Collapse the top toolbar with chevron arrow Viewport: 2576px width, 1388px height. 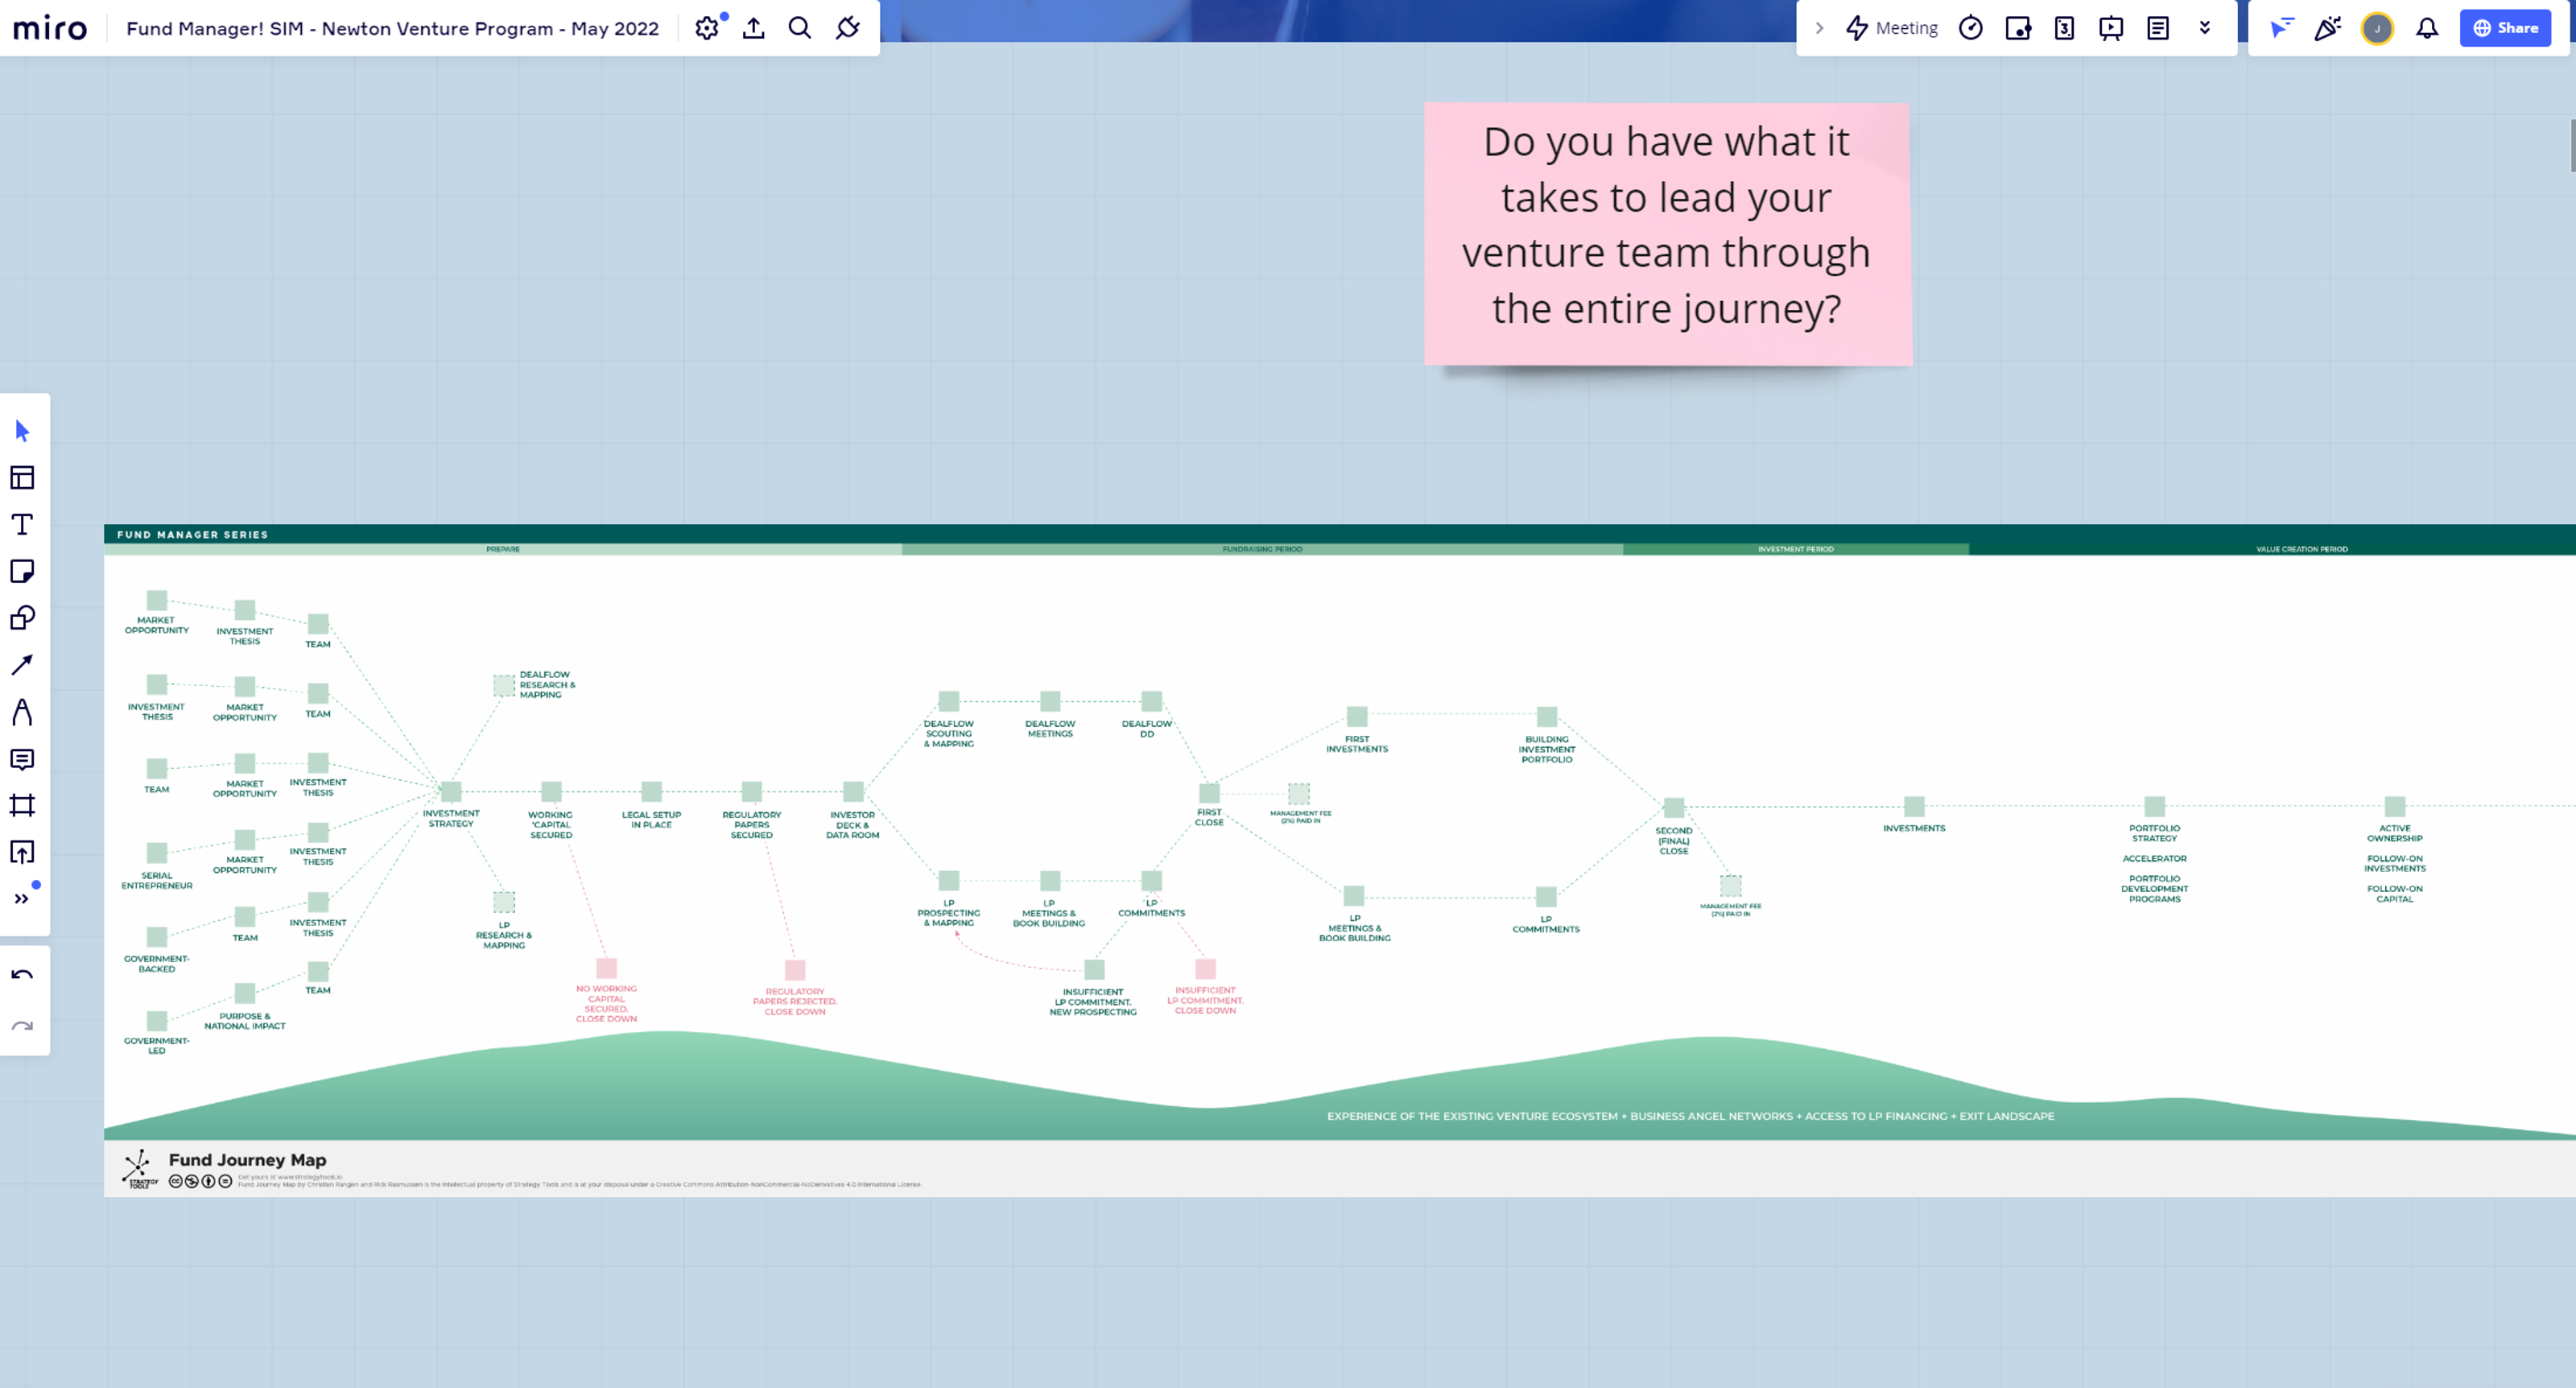[1819, 28]
